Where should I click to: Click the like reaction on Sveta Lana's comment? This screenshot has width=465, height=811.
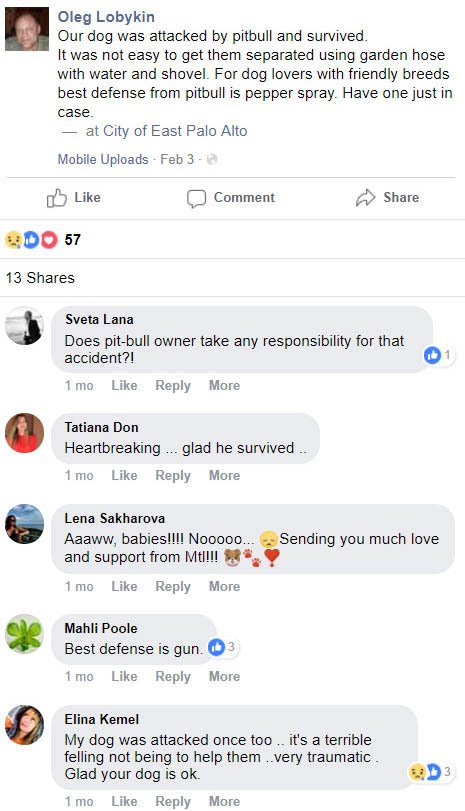pyautogui.click(x=439, y=355)
